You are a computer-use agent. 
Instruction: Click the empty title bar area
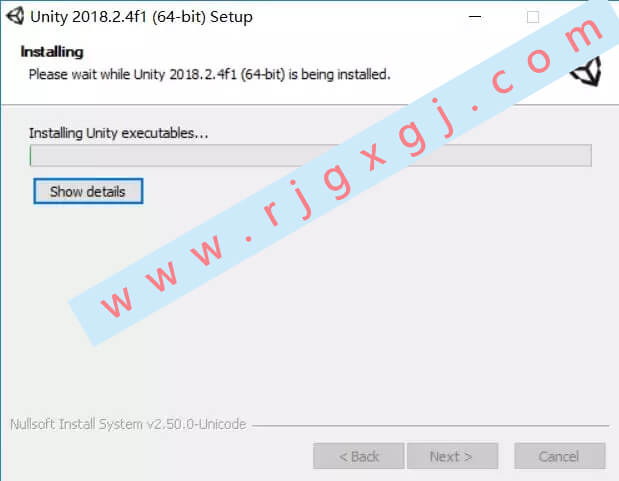(355, 17)
